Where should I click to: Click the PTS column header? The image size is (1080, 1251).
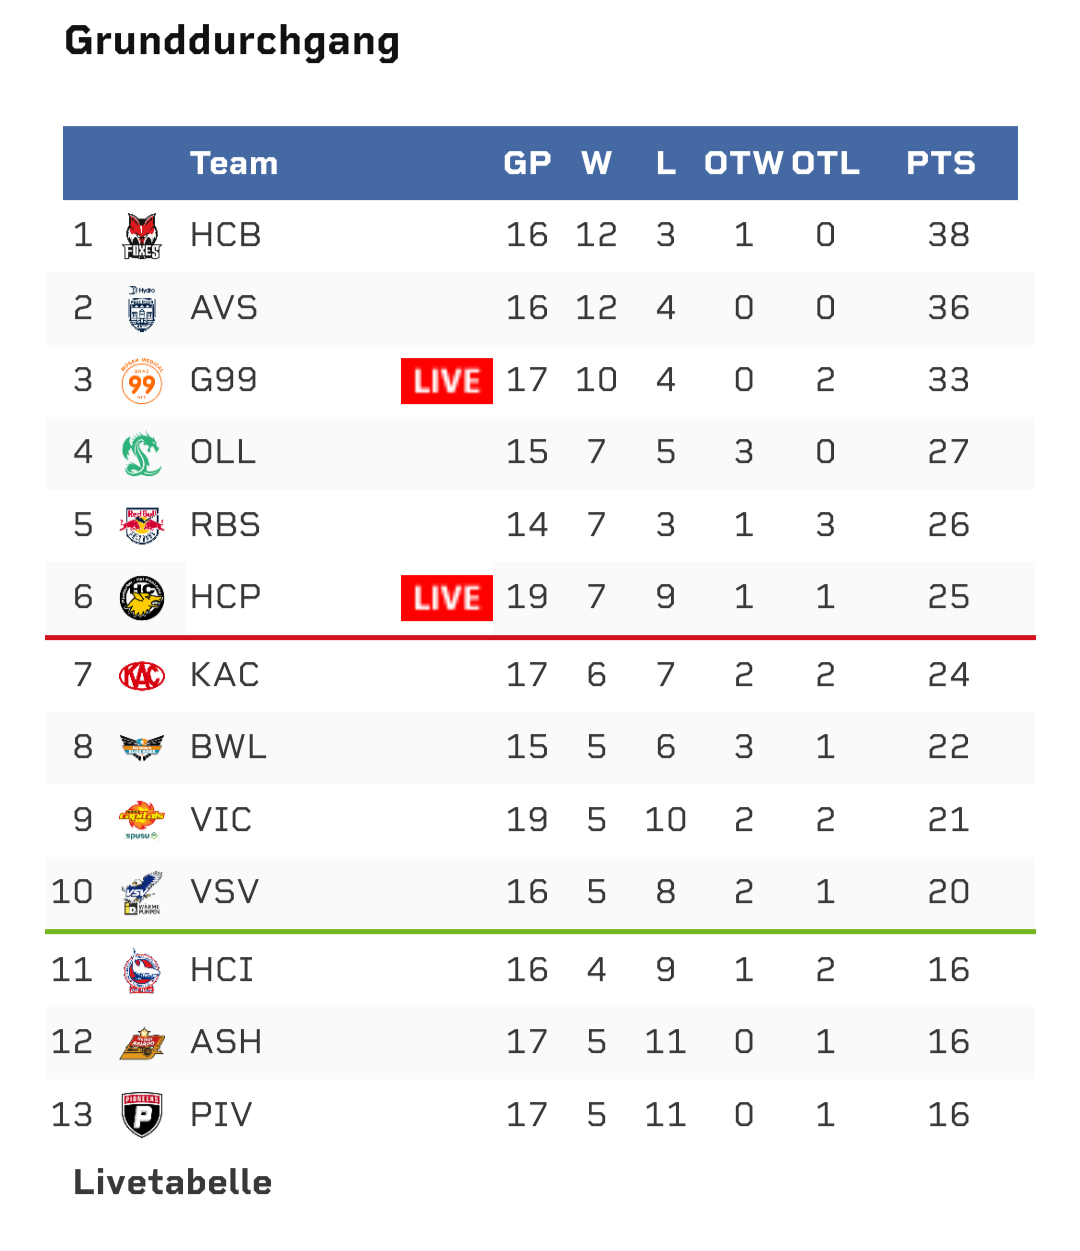[940, 163]
